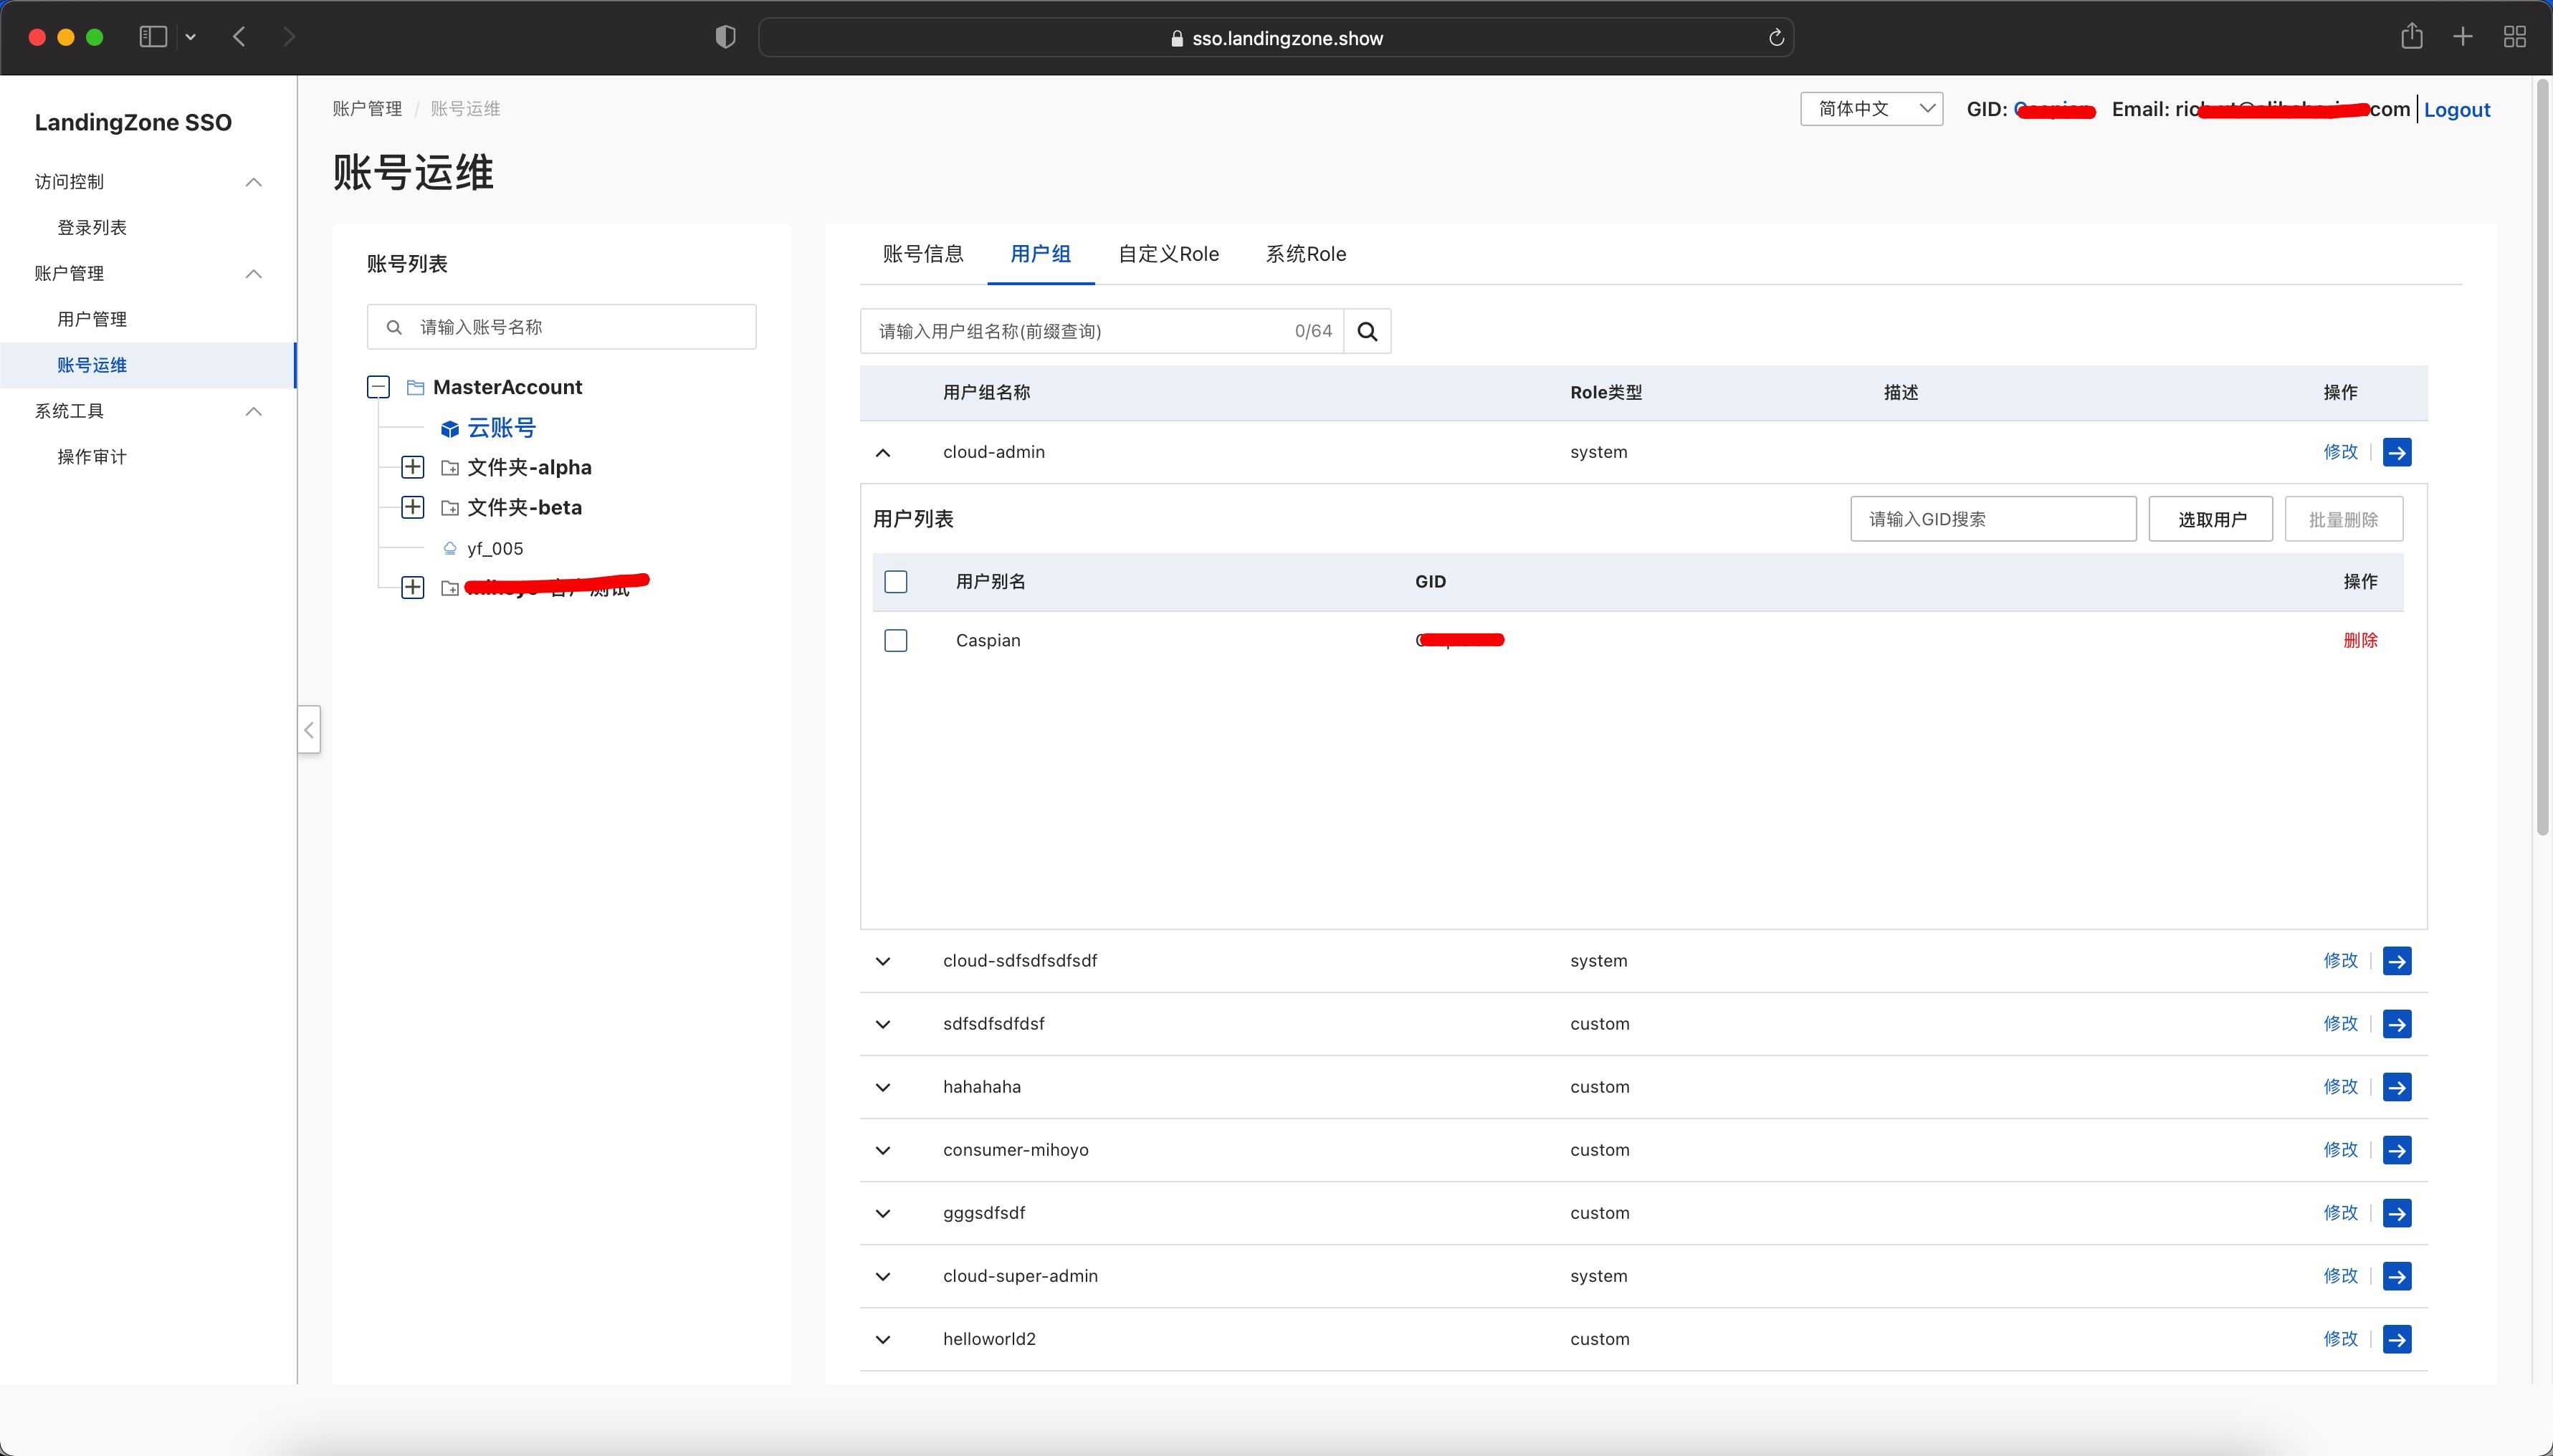Image resolution: width=2553 pixels, height=1456 pixels.
Task: Check the select-all checkbox in user list header
Action: pyautogui.click(x=896, y=582)
